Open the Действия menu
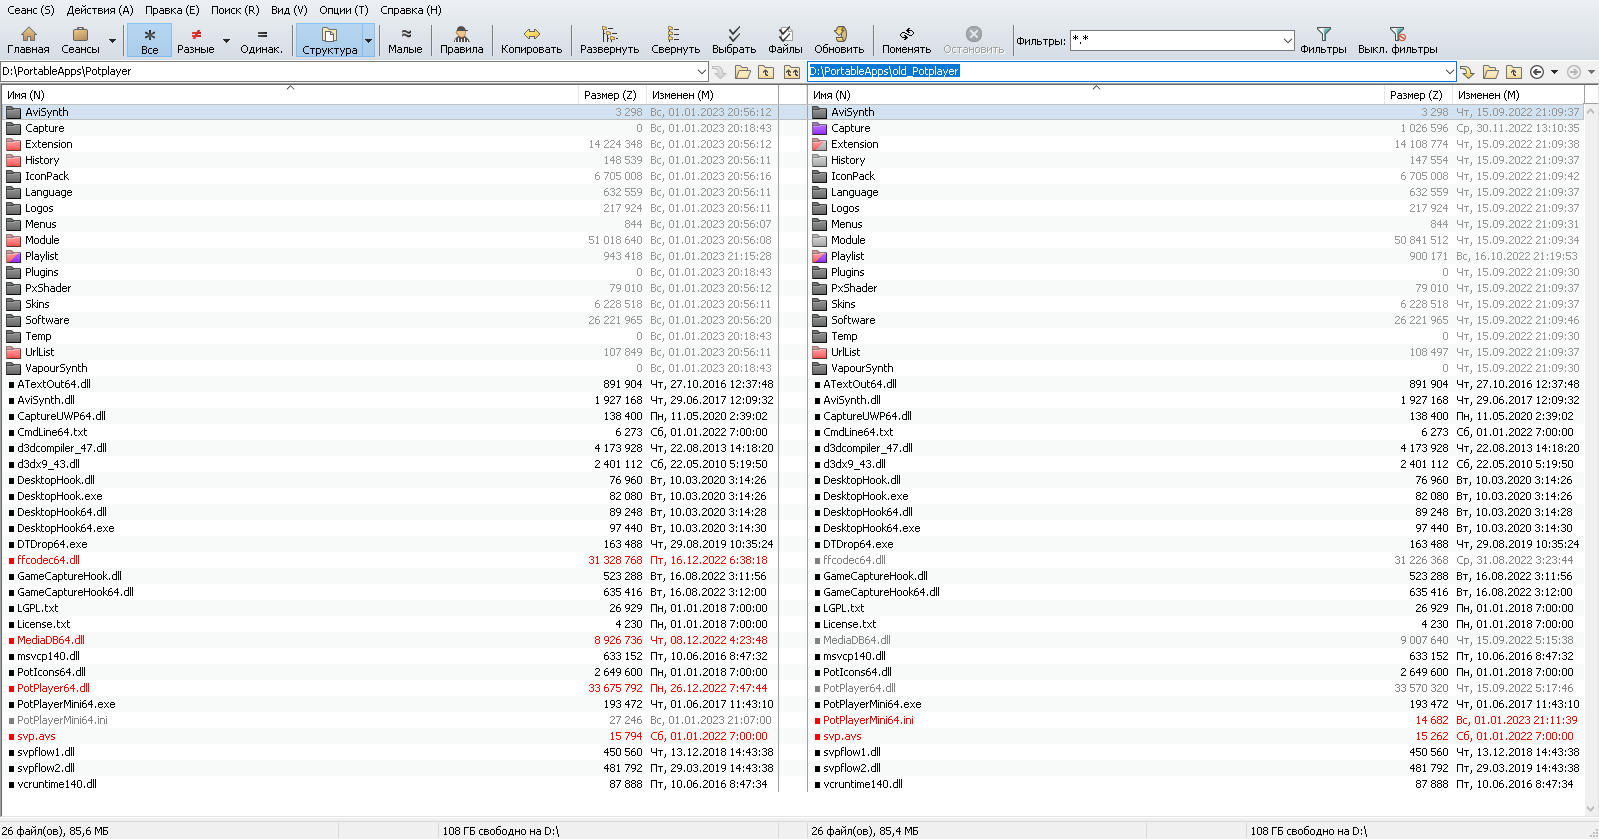The height and width of the screenshot is (839, 1599). point(100,10)
